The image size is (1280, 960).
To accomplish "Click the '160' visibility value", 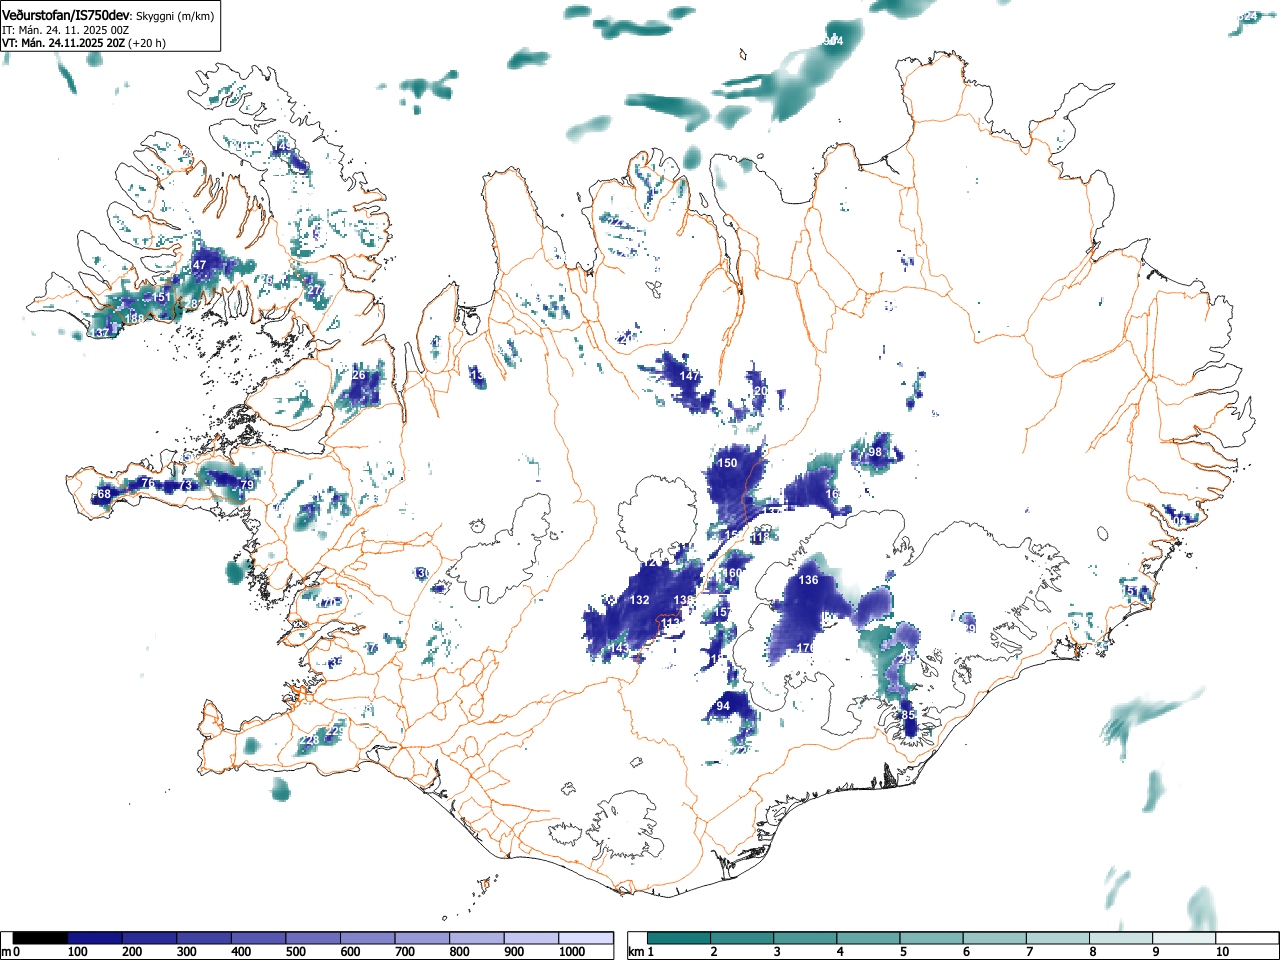I will coord(734,574).
